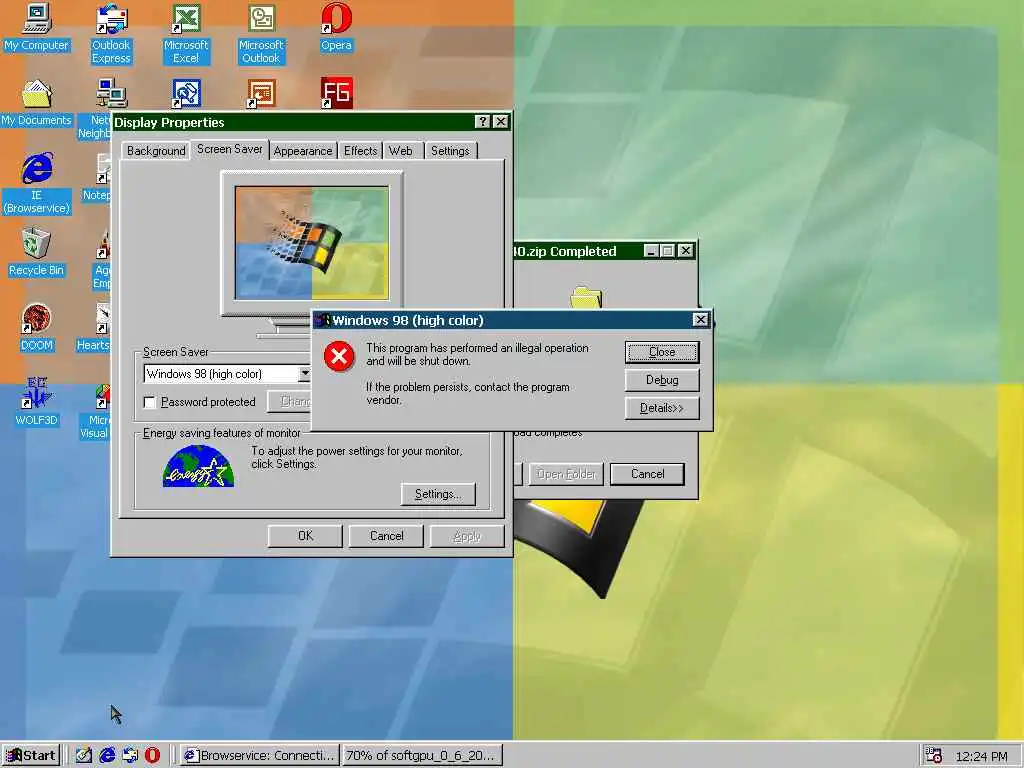This screenshot has width=1024, height=768.
Task: Select the orange PowerPoint-style desktop shortcut
Action: pos(261,93)
